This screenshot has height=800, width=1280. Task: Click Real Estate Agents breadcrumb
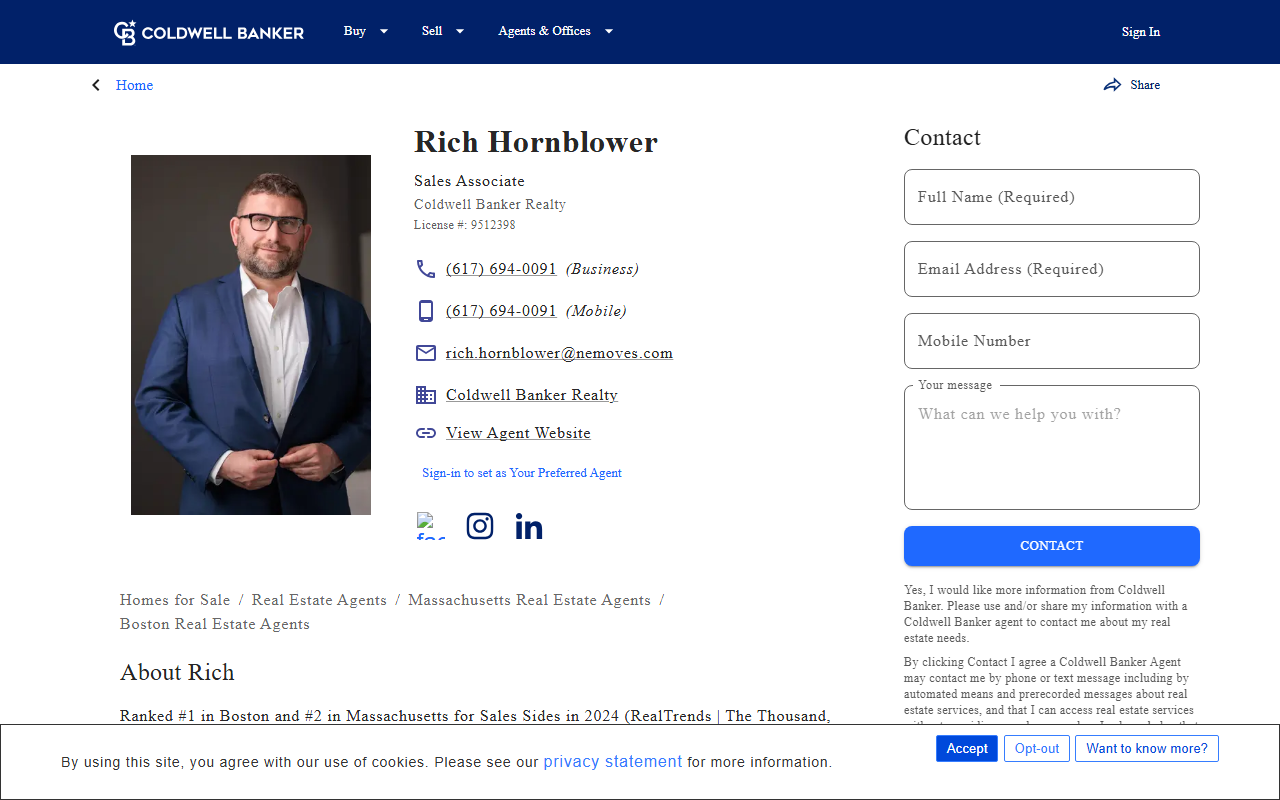tap(319, 600)
